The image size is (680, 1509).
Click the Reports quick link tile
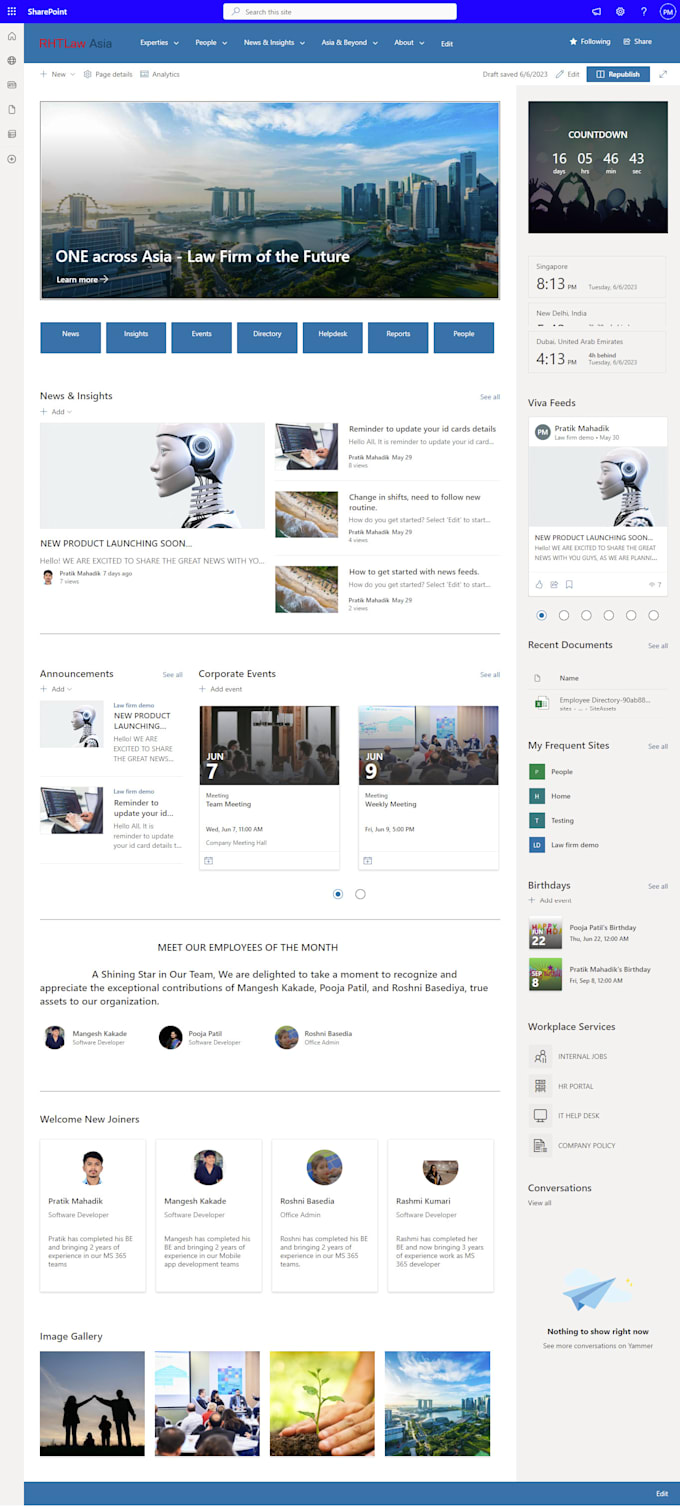398,337
